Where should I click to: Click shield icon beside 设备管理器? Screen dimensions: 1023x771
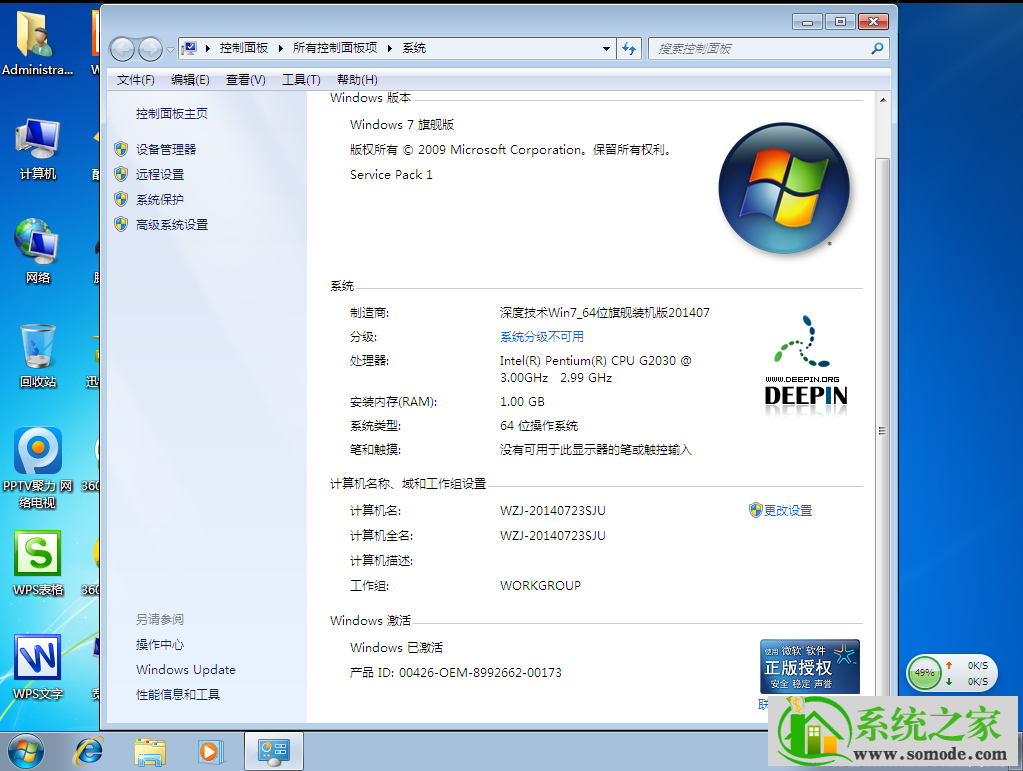pyautogui.click(x=121, y=149)
